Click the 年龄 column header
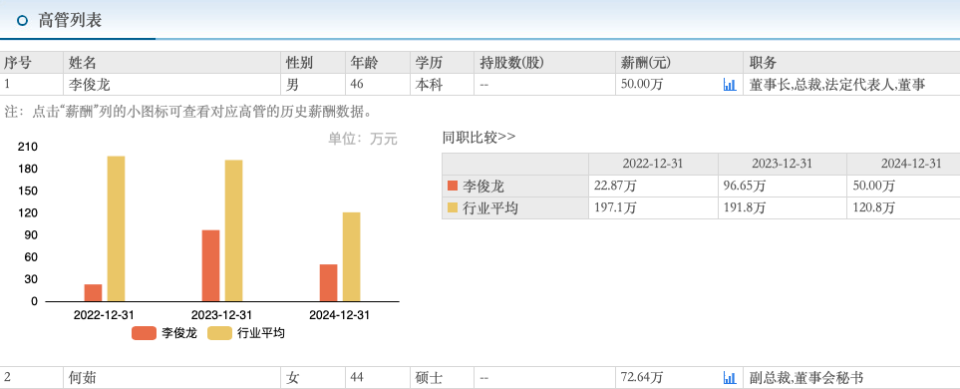This screenshot has height=389, width=960. [x=377, y=62]
